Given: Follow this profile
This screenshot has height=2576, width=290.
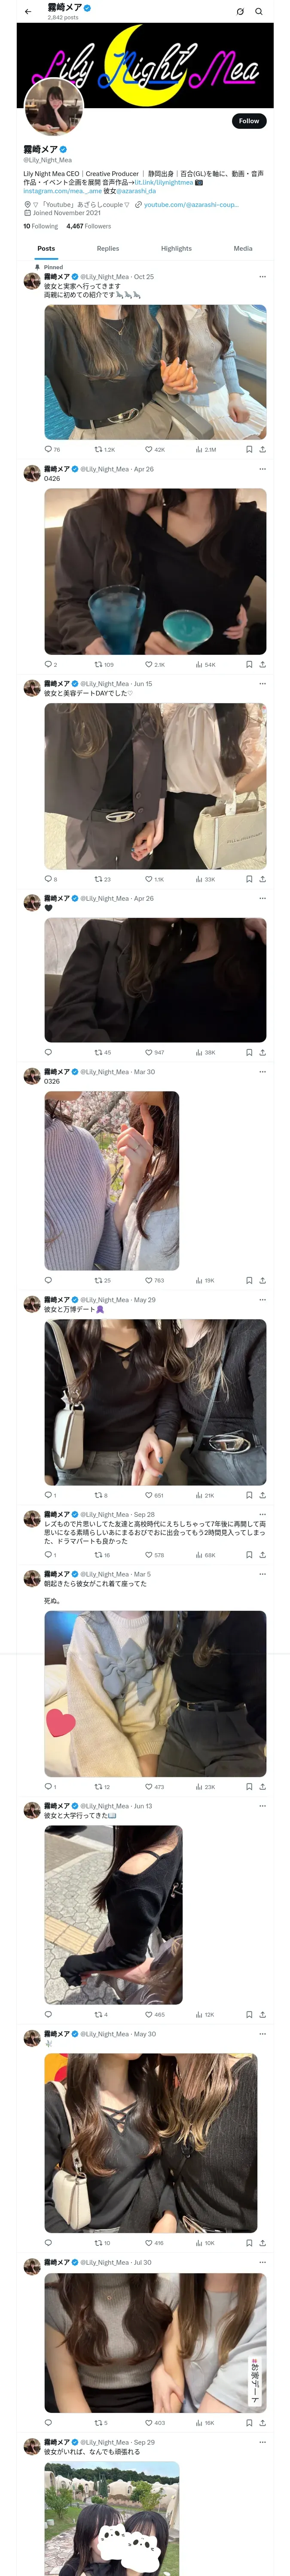Looking at the screenshot, I should (x=248, y=120).
